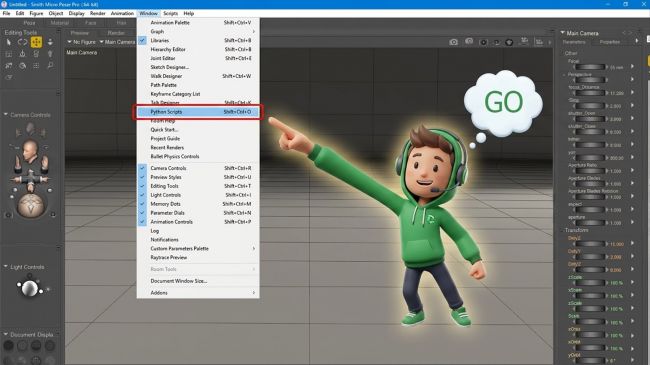Click the Focal parameter dial
The width and height of the screenshot is (650, 365).
coord(590,67)
